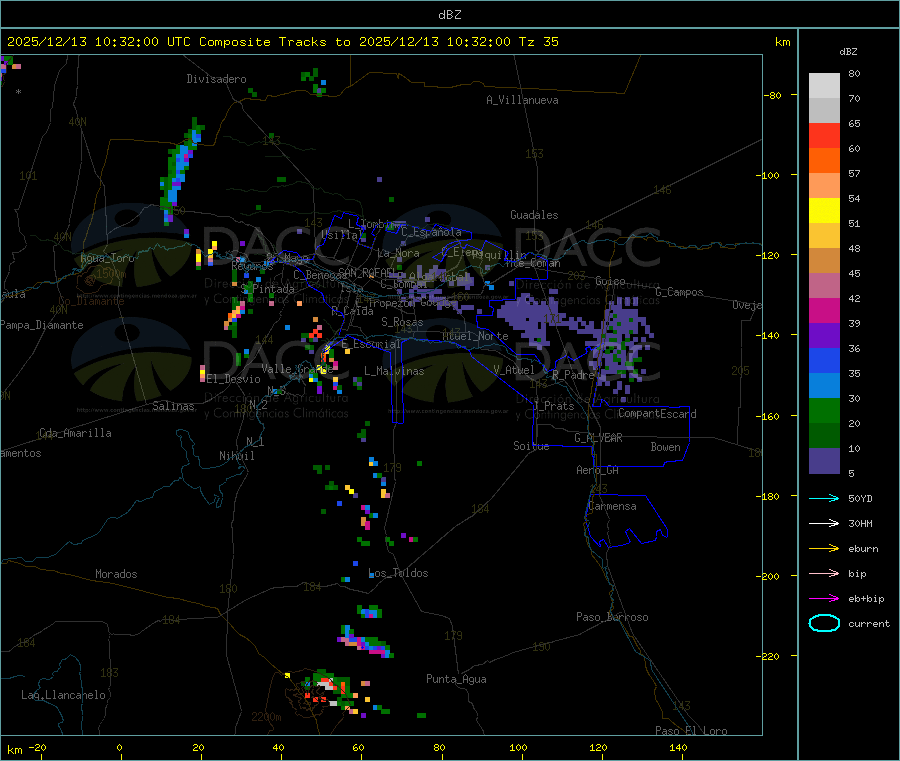Image resolution: width=900 pixels, height=761 pixels.
Task: Click the Bowen map label
Action: coord(666,446)
